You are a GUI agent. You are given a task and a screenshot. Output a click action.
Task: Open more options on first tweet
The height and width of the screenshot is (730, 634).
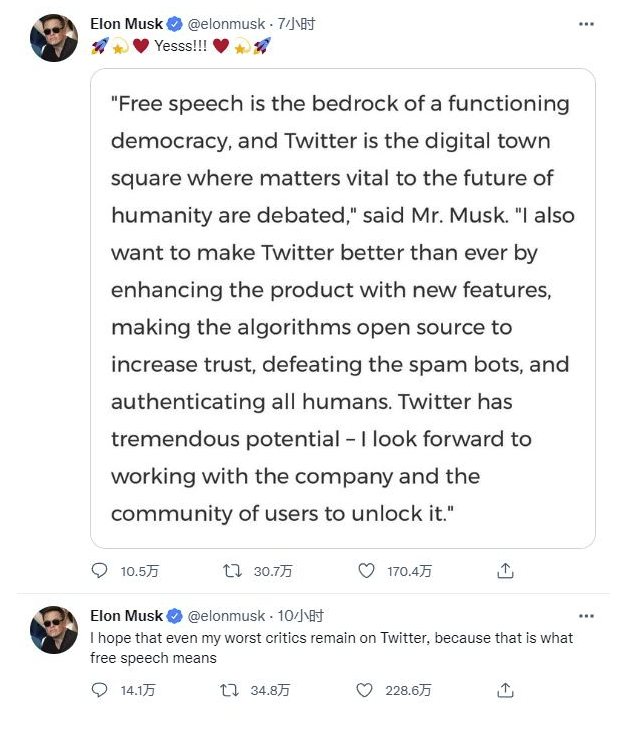coord(587,24)
